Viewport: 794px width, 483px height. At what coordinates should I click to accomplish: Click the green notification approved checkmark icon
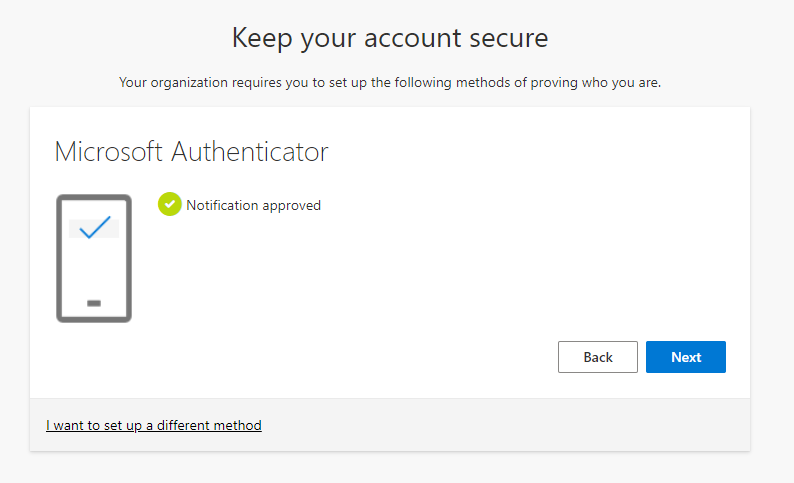click(169, 205)
